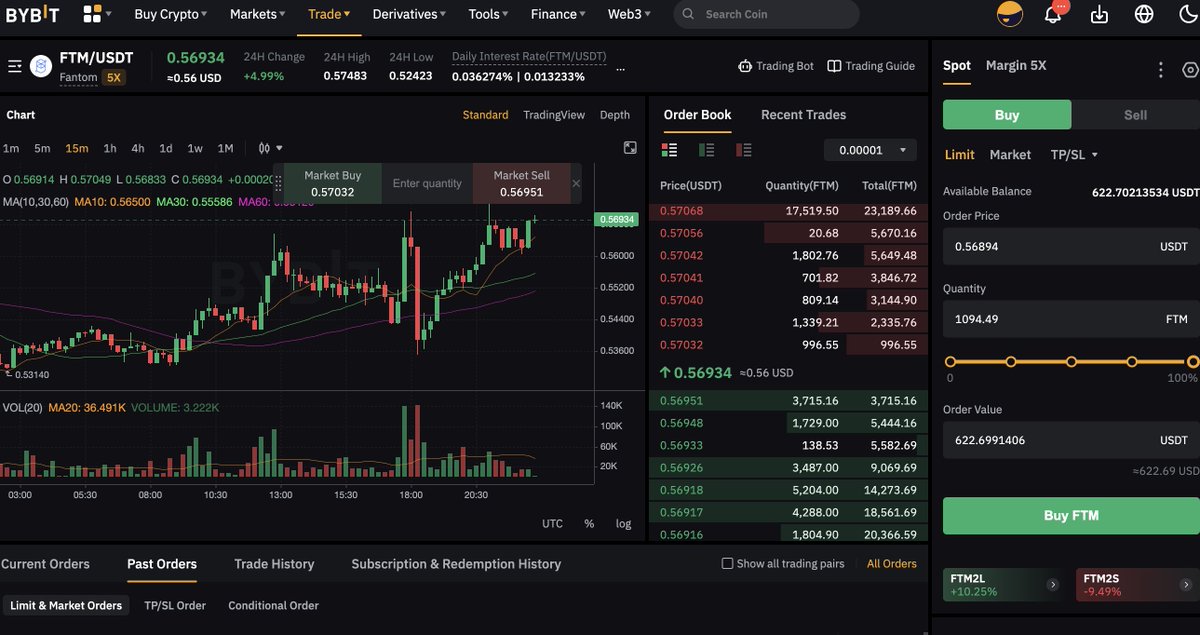Open the apps grid menu icon
The width and height of the screenshot is (1200, 635).
92,14
